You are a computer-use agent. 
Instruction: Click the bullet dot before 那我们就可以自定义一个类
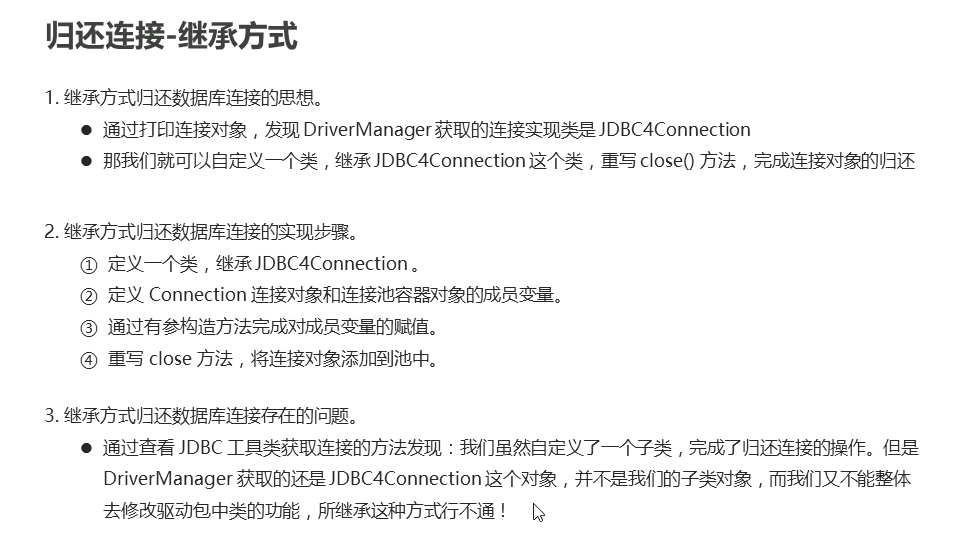pyautogui.click(x=87, y=161)
